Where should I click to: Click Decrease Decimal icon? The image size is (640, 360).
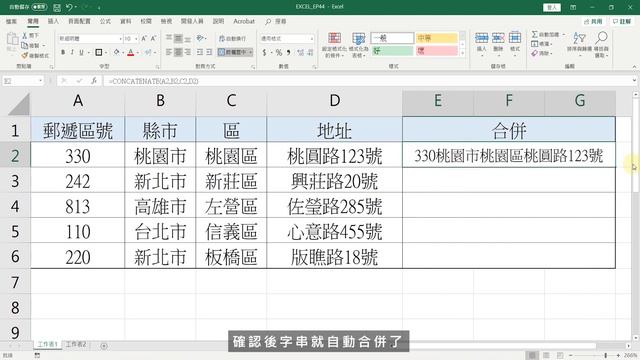(x=310, y=52)
